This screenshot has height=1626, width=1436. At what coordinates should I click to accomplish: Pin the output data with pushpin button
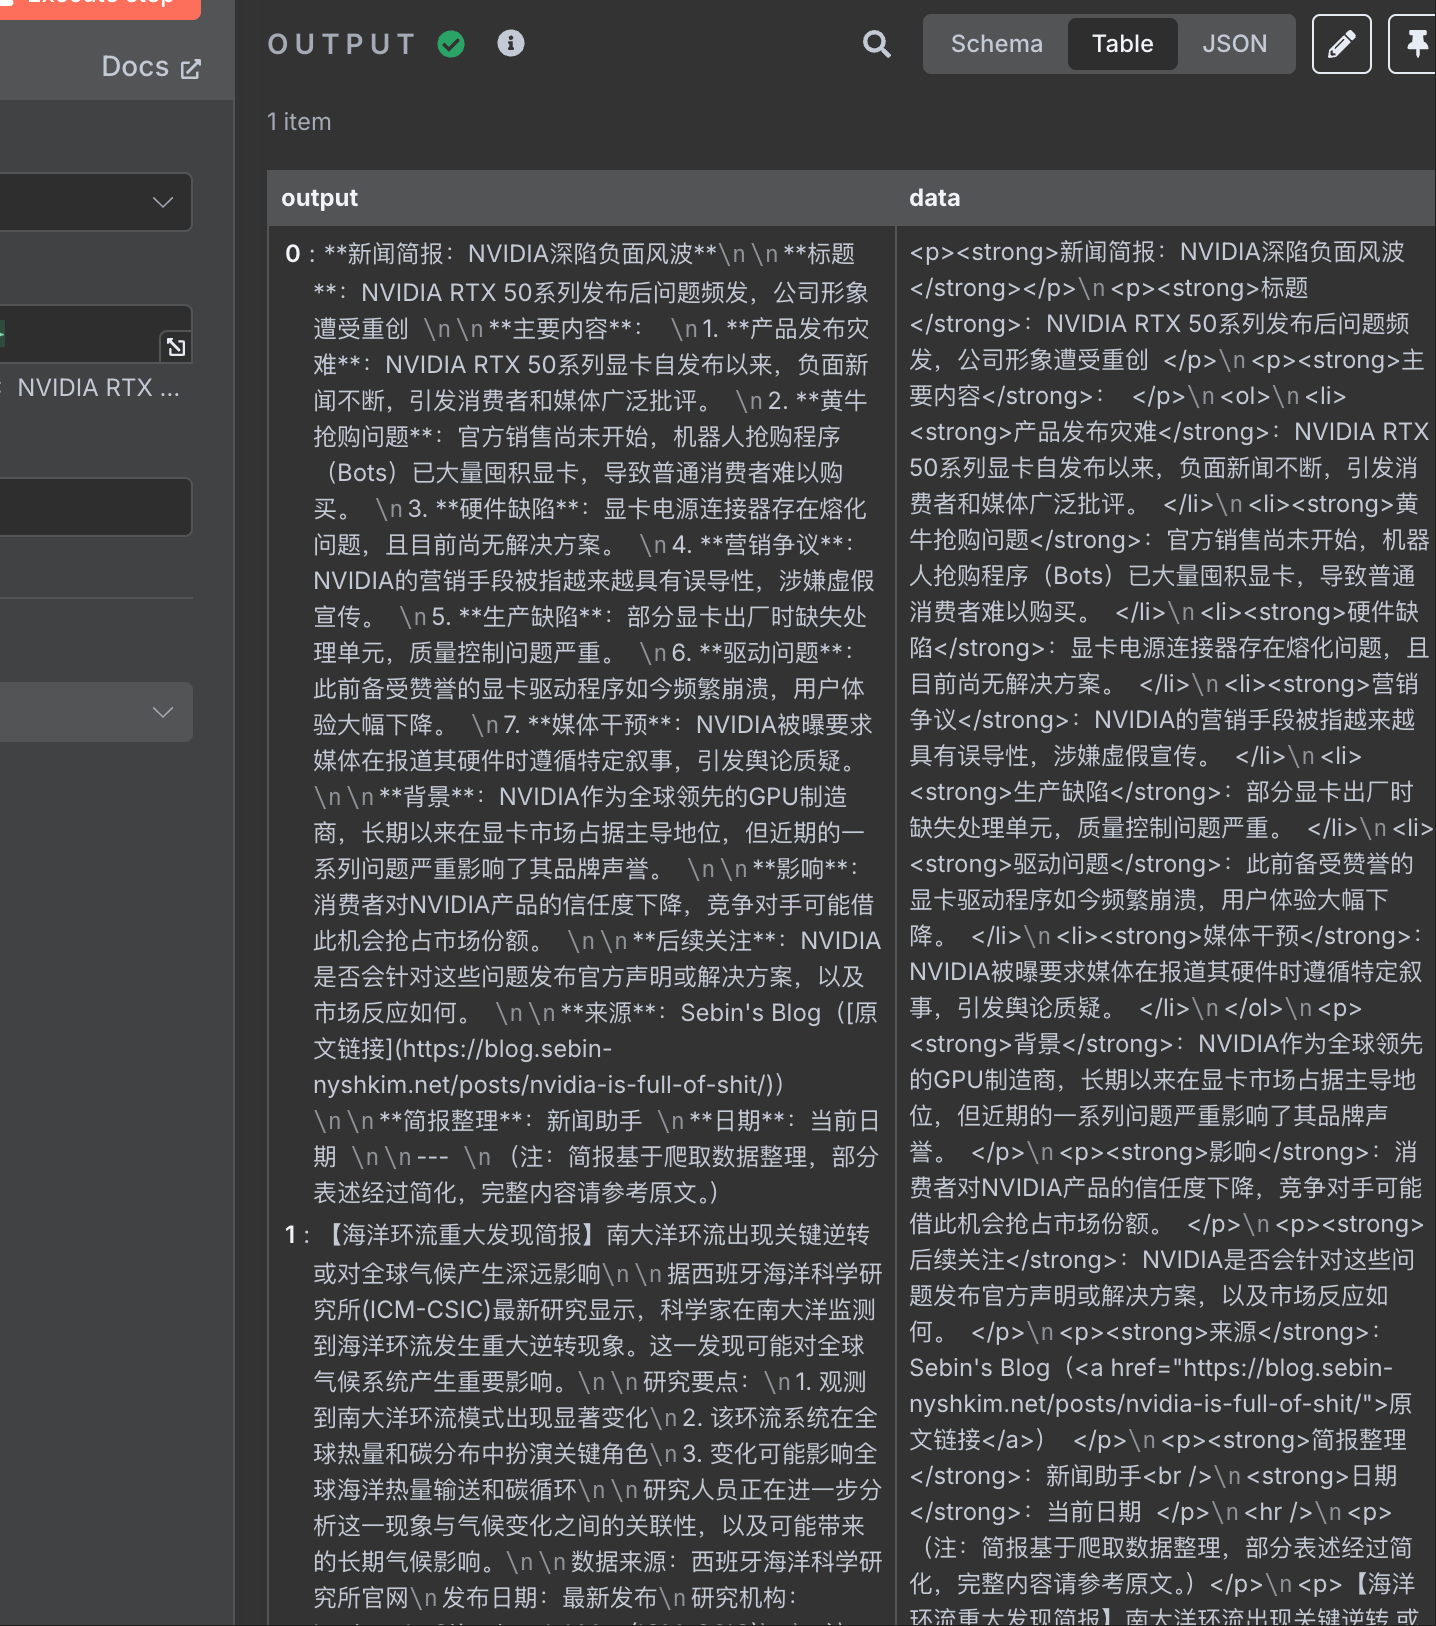[1414, 44]
